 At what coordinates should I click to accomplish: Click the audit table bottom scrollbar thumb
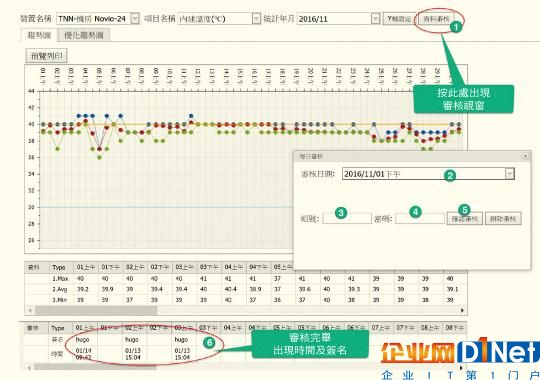coord(95,368)
